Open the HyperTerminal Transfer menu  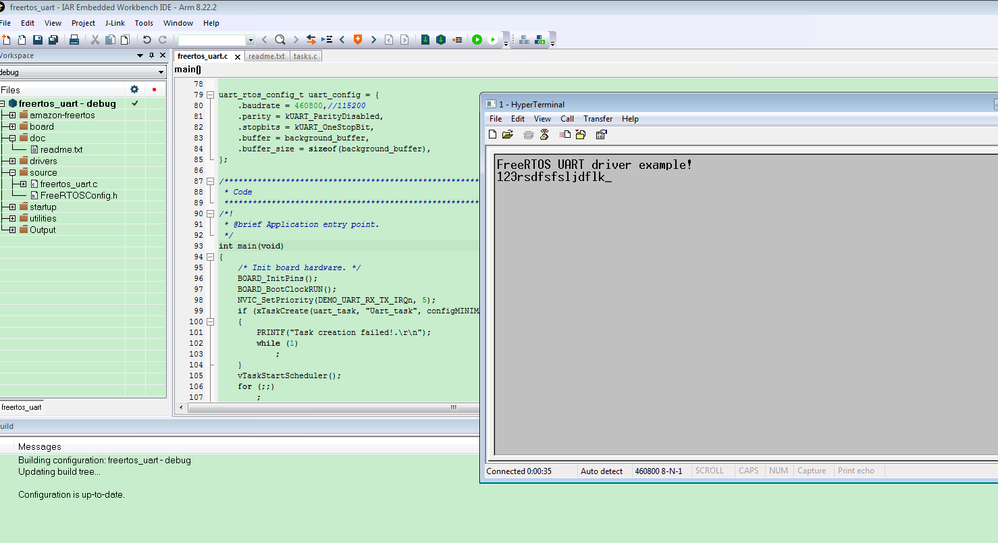[598, 119]
